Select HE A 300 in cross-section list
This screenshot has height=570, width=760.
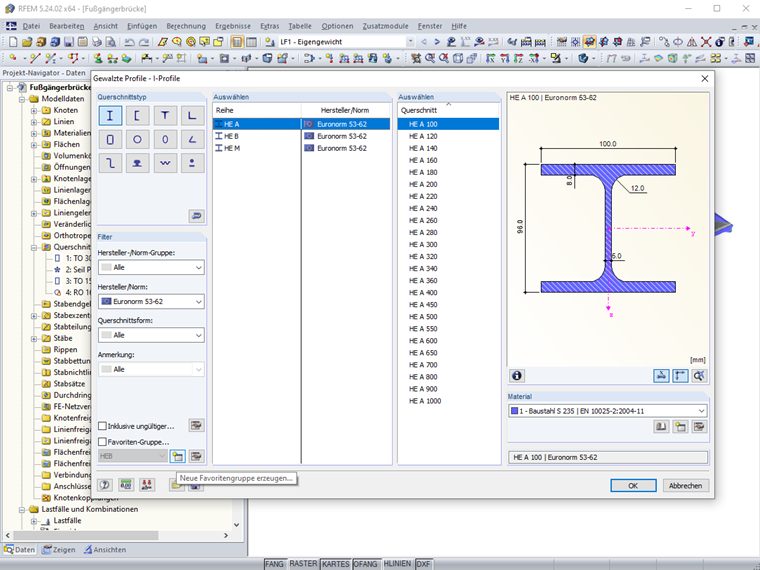[423, 244]
